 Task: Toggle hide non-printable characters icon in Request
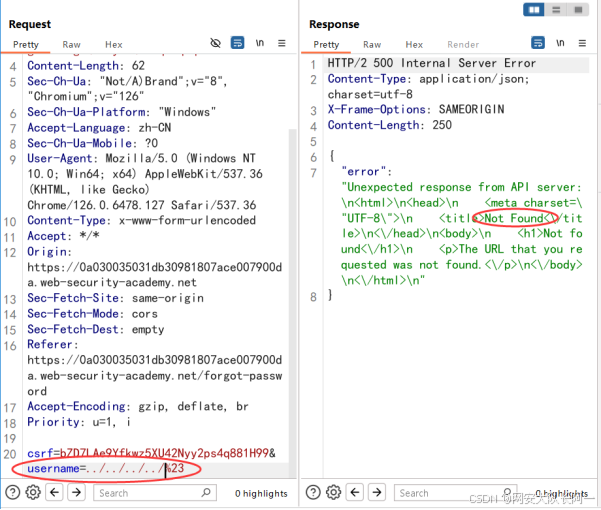coord(215,44)
